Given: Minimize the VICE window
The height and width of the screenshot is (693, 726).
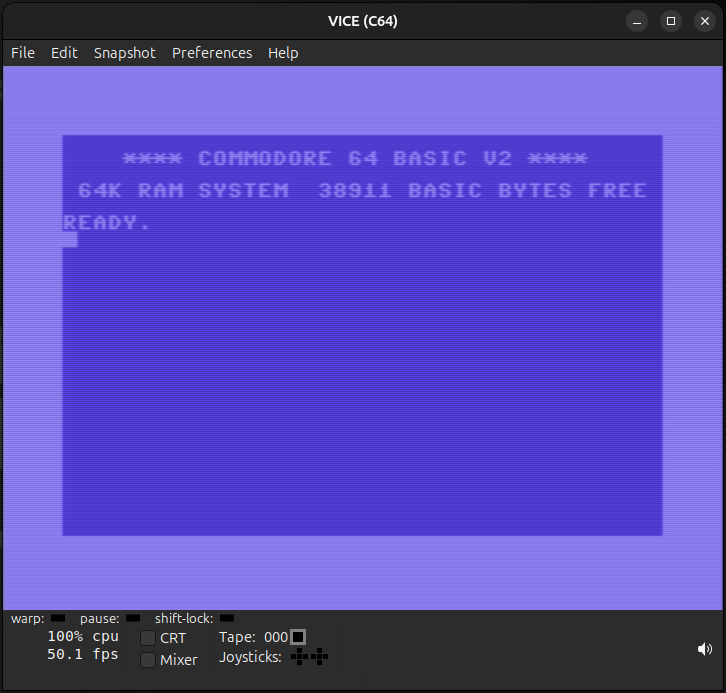Looking at the screenshot, I should (637, 21).
